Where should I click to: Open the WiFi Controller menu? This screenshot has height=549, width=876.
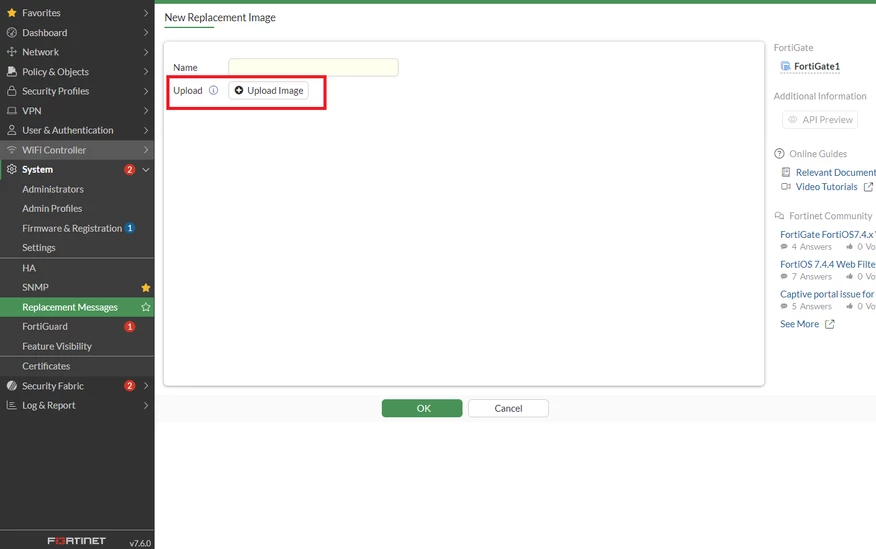(x=77, y=150)
